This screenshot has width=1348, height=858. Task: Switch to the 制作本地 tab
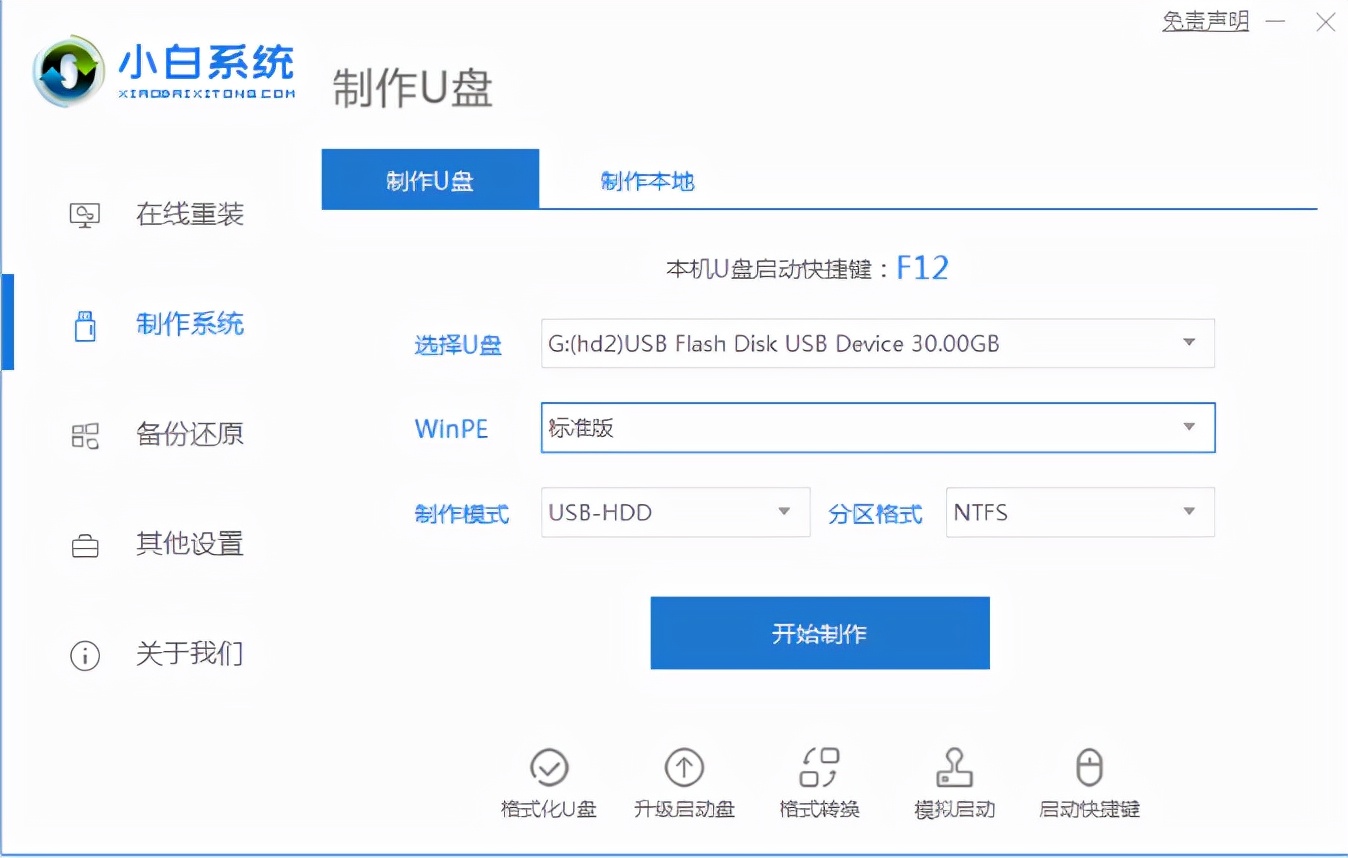coord(646,181)
